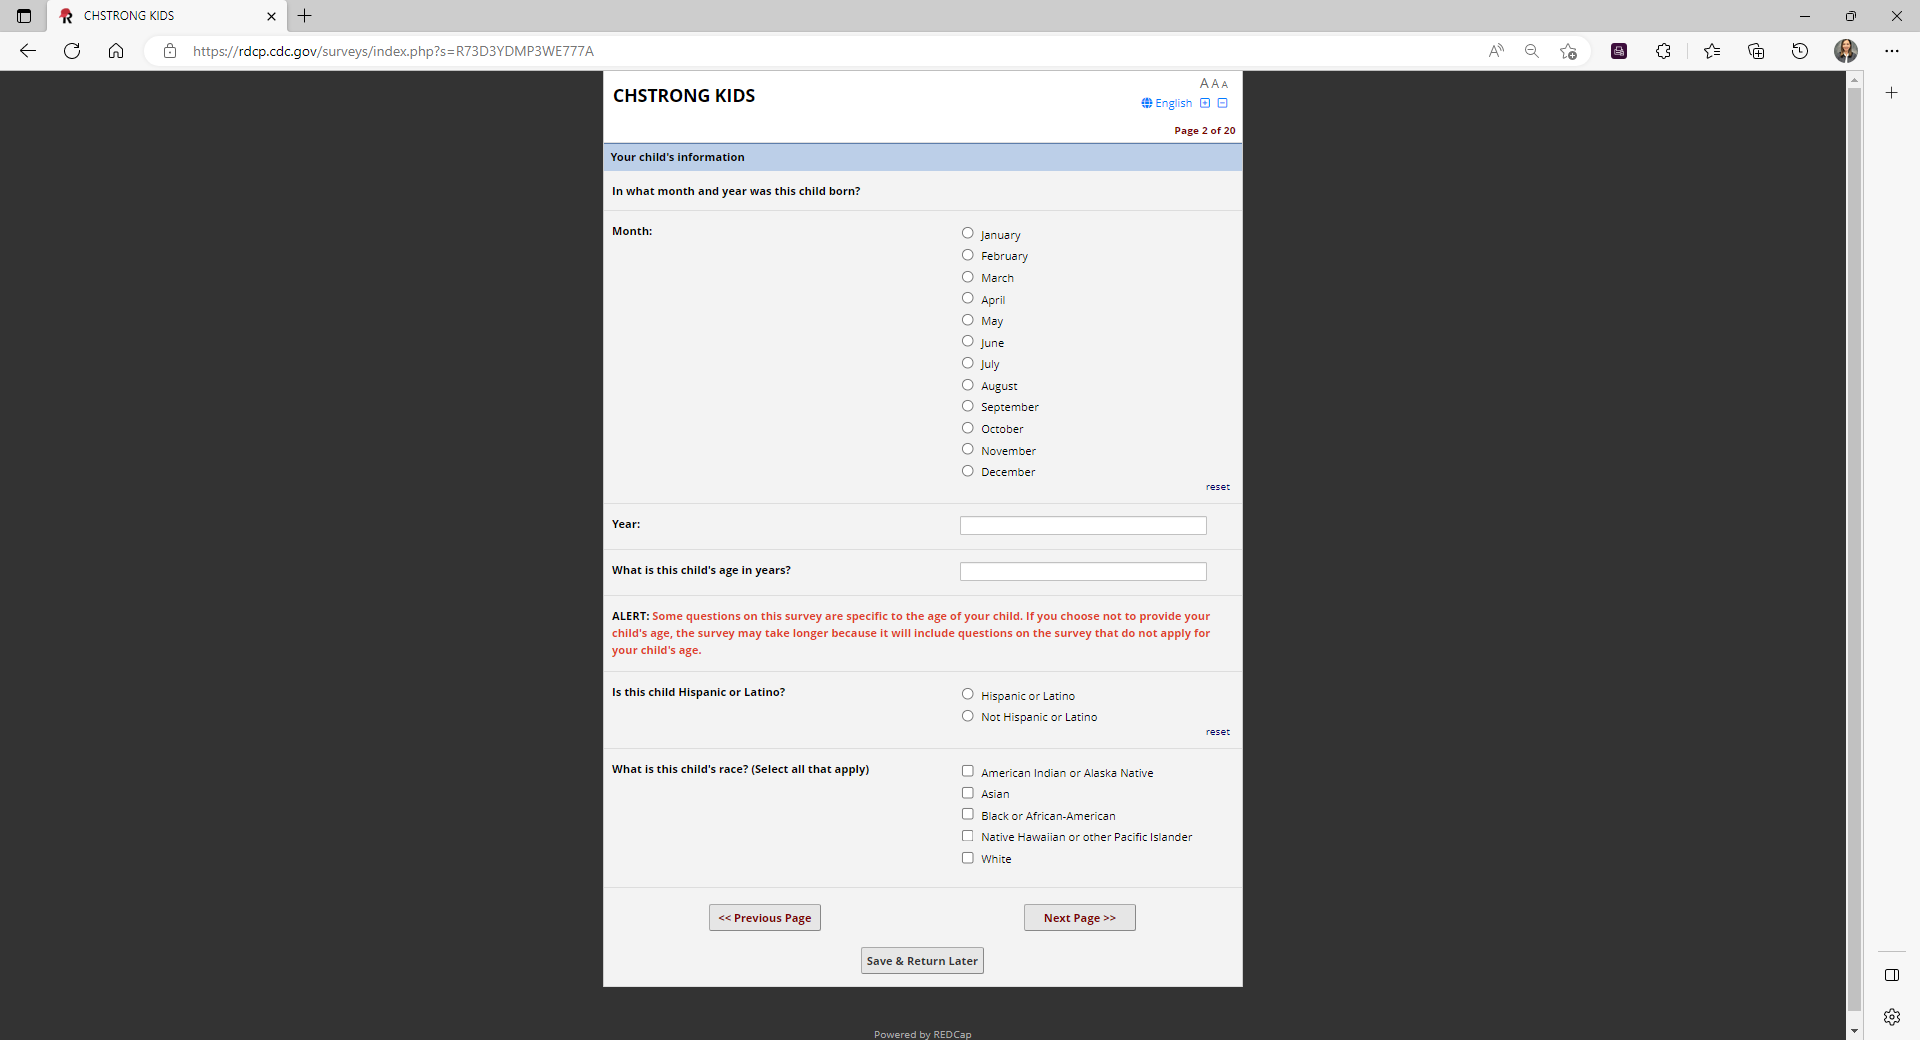Go to Next Page of survey

tap(1079, 918)
